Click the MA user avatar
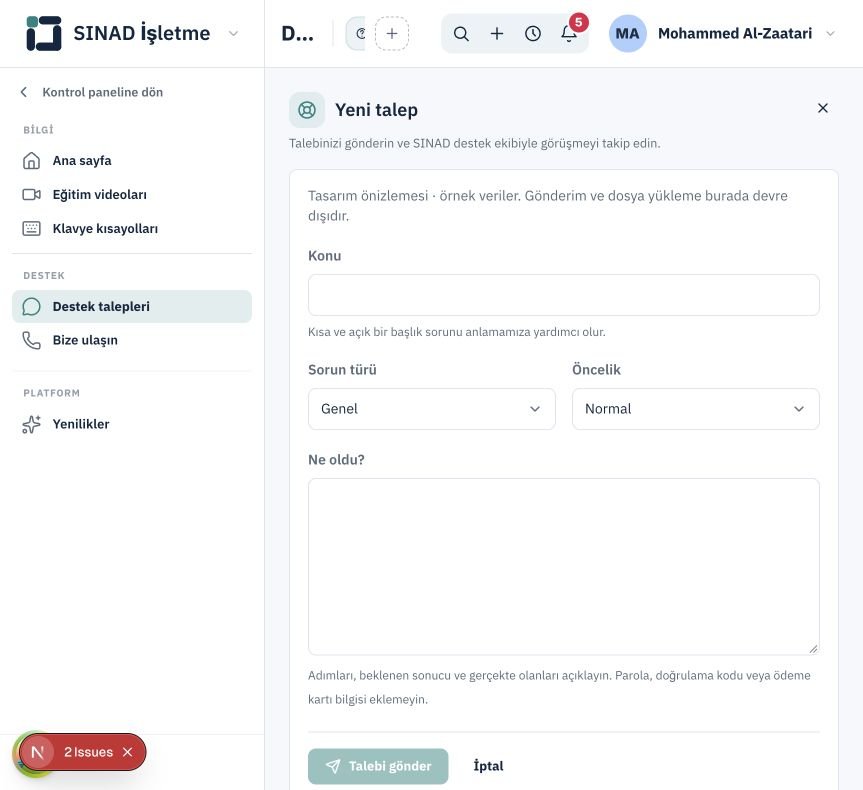This screenshot has height=790, width=863. [627, 34]
